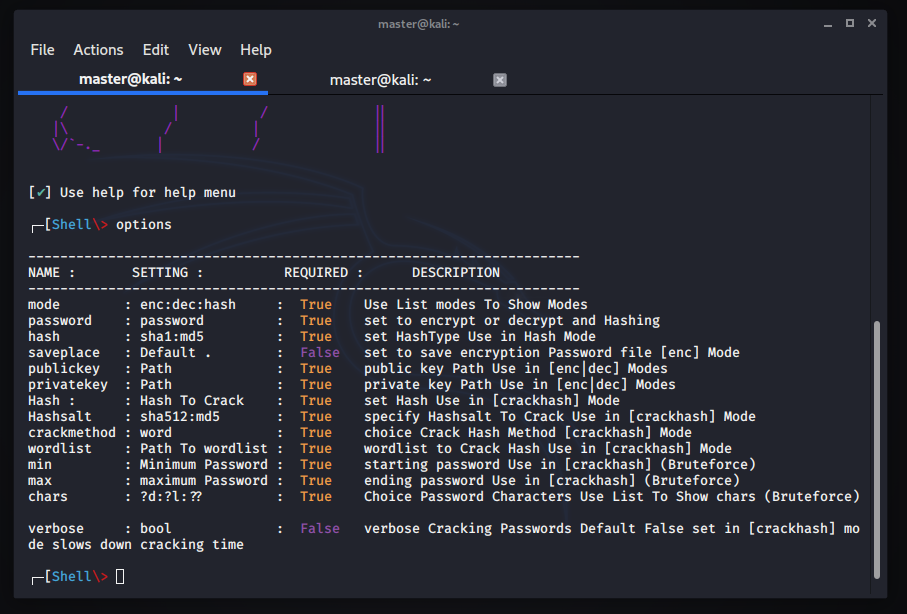This screenshot has height=614, width=907.
Task: Open the Help menu
Action: (256, 50)
